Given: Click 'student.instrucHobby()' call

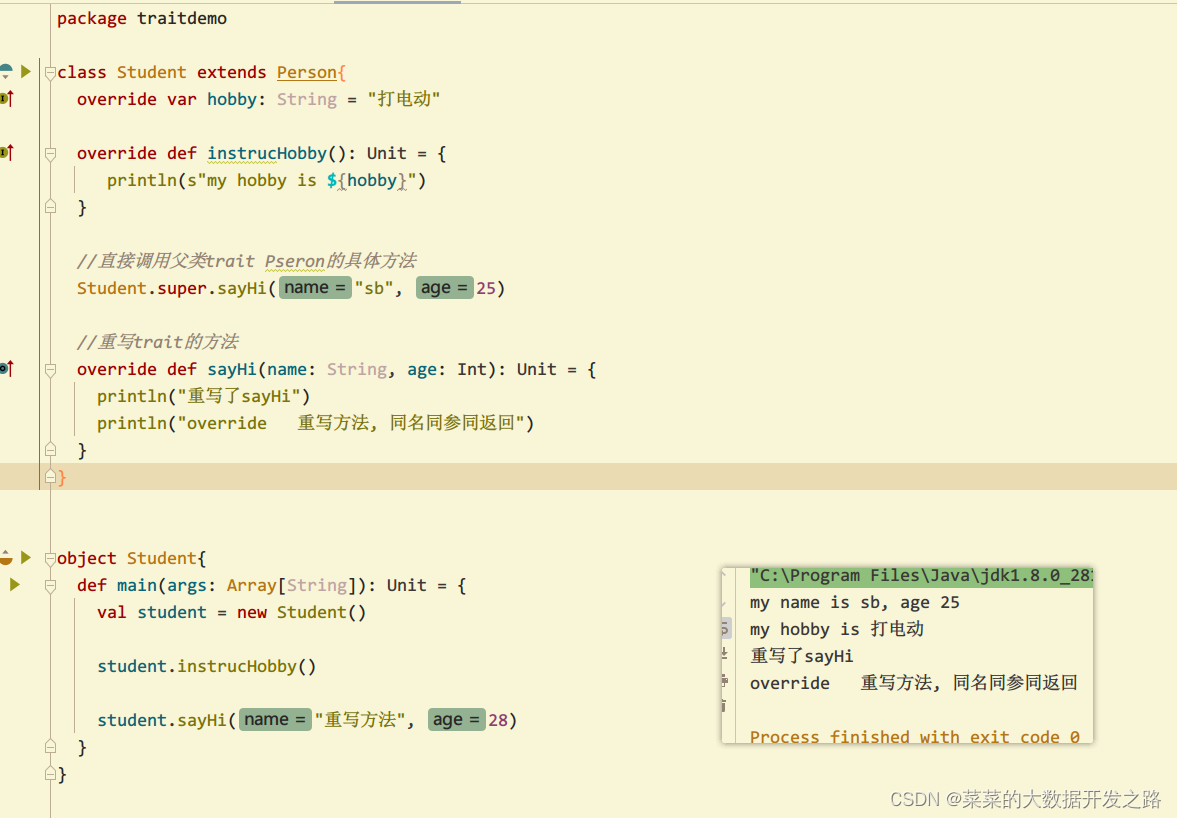Looking at the screenshot, I should point(206,666).
